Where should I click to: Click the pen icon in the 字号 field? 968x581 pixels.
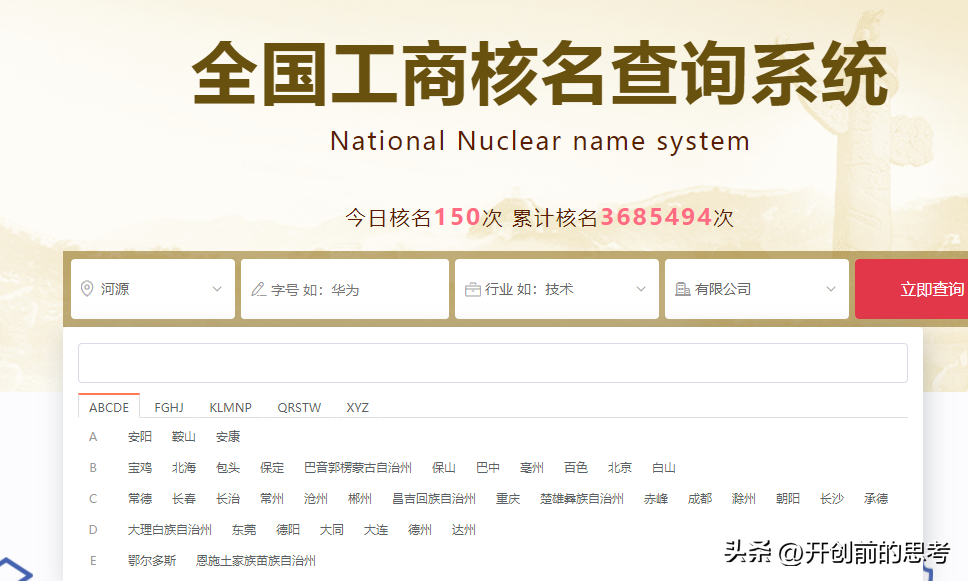[x=260, y=289]
